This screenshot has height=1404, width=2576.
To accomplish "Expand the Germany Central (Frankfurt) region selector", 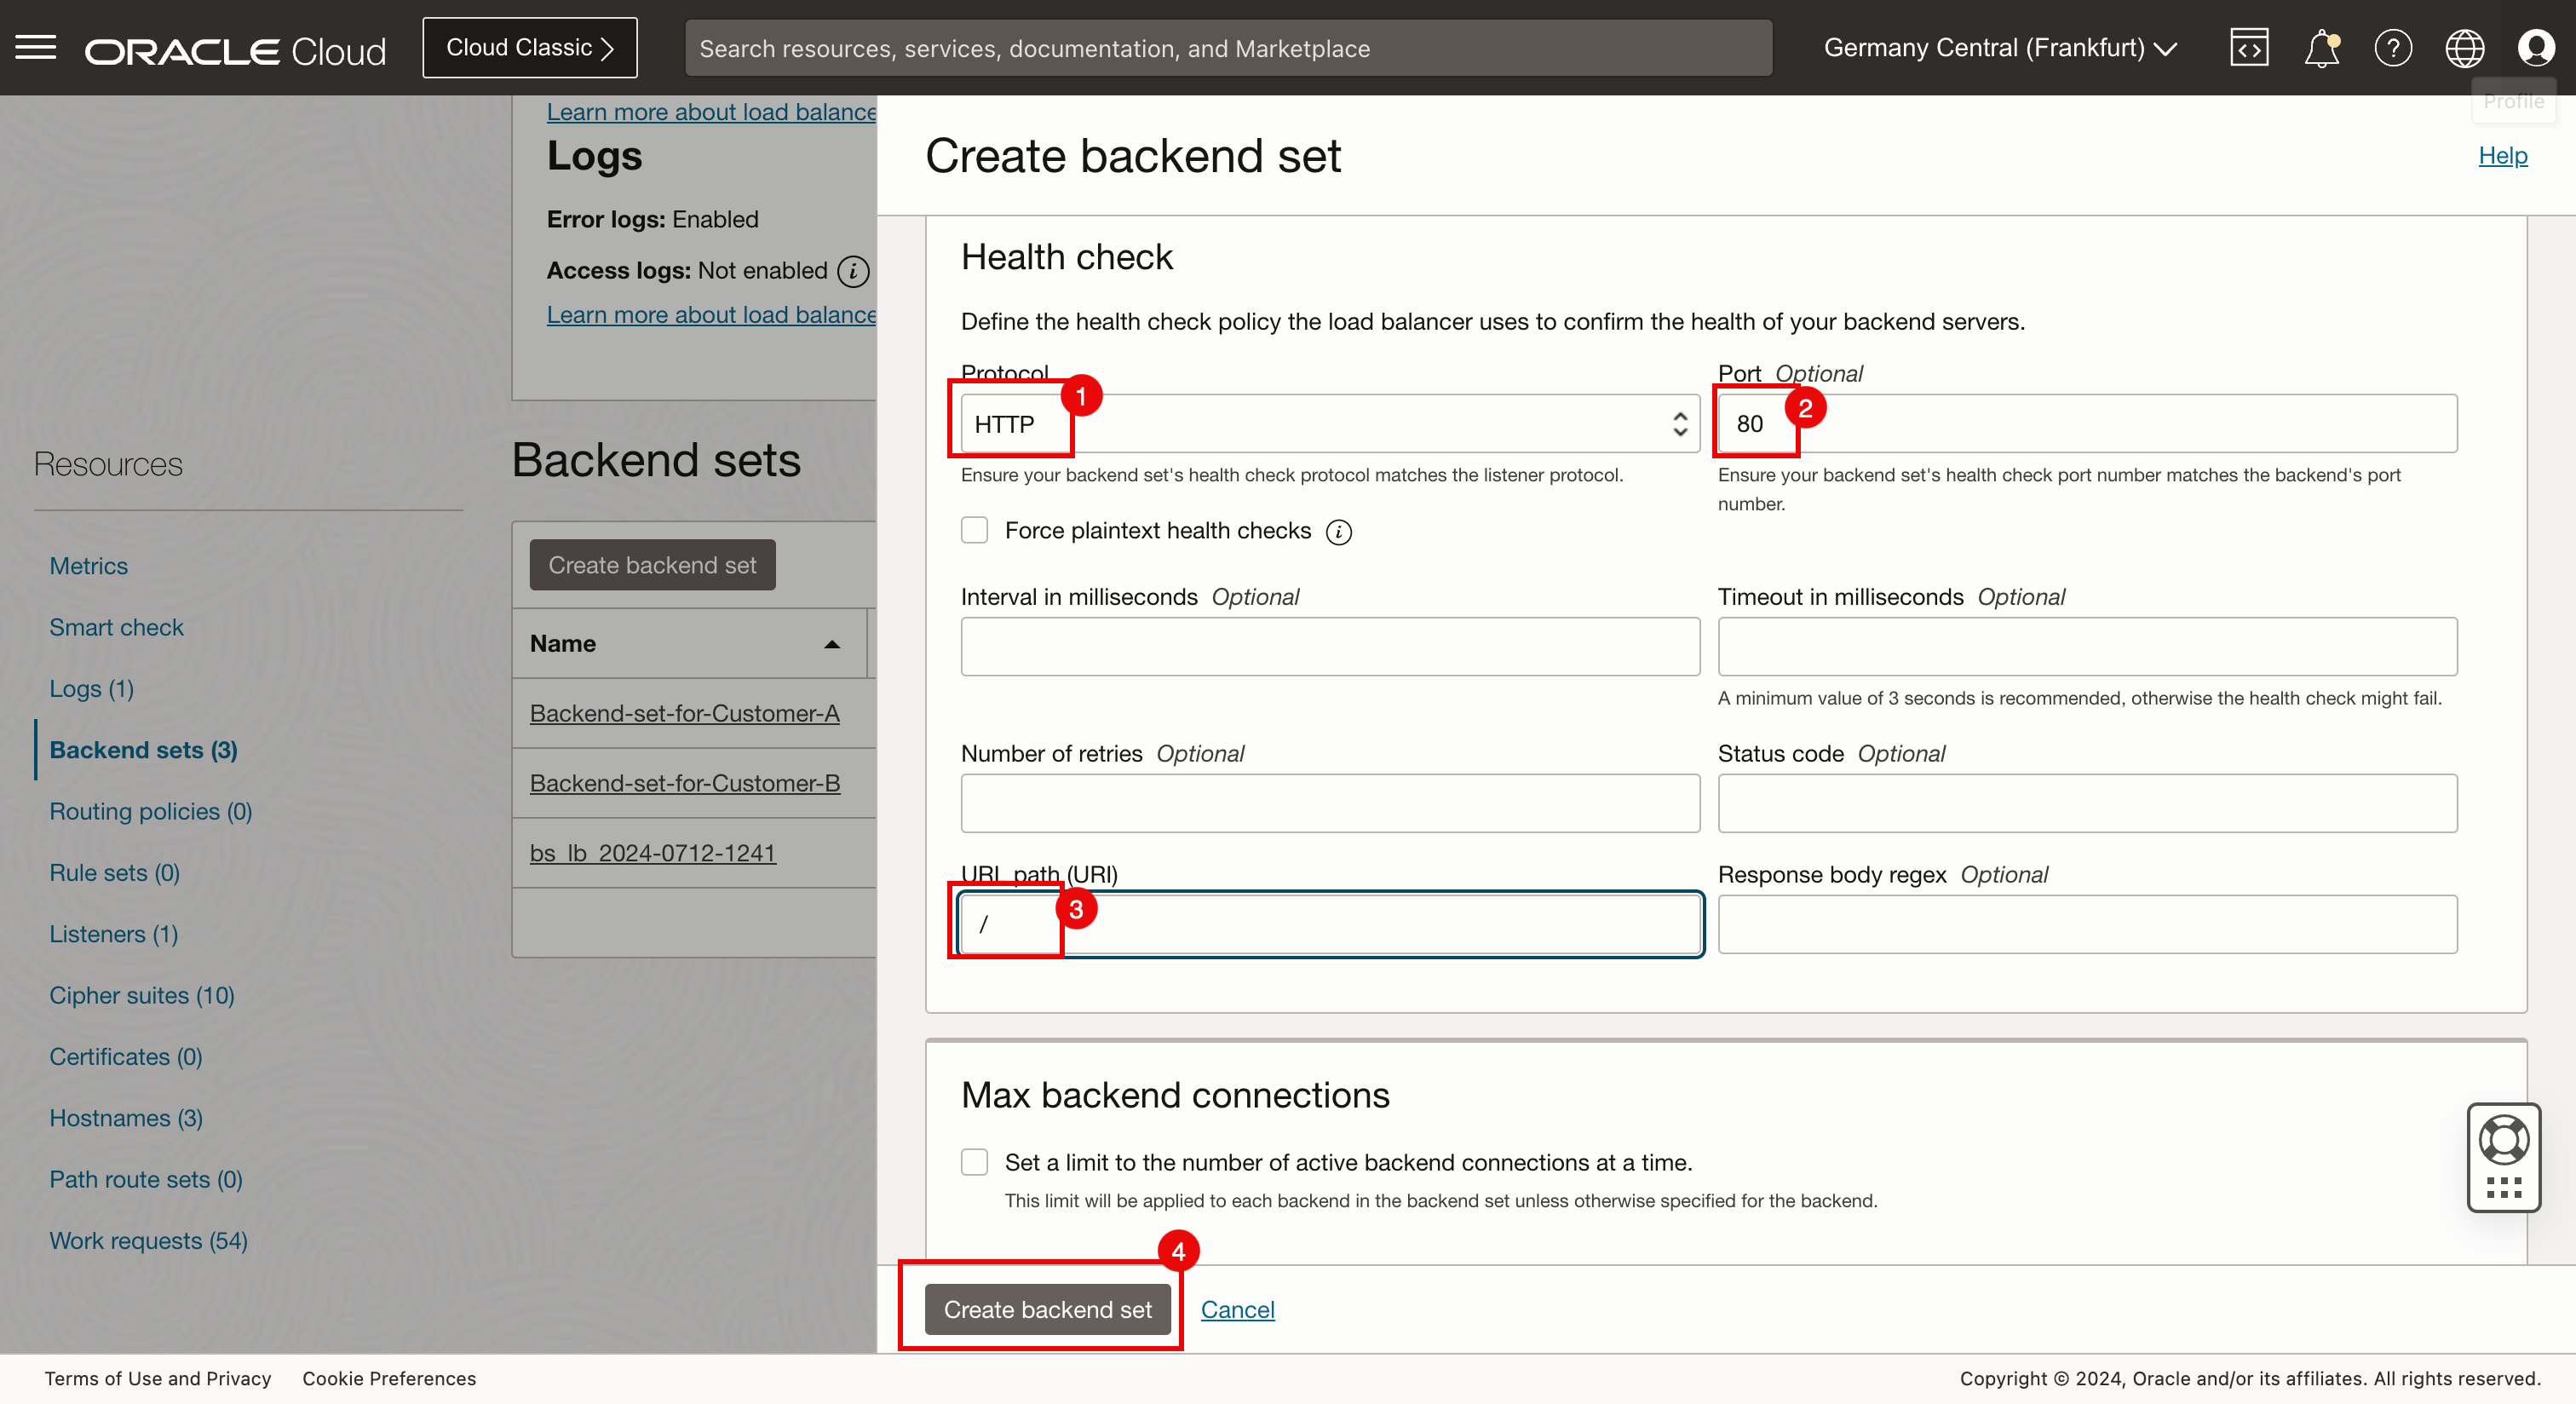I will (x=2000, y=47).
